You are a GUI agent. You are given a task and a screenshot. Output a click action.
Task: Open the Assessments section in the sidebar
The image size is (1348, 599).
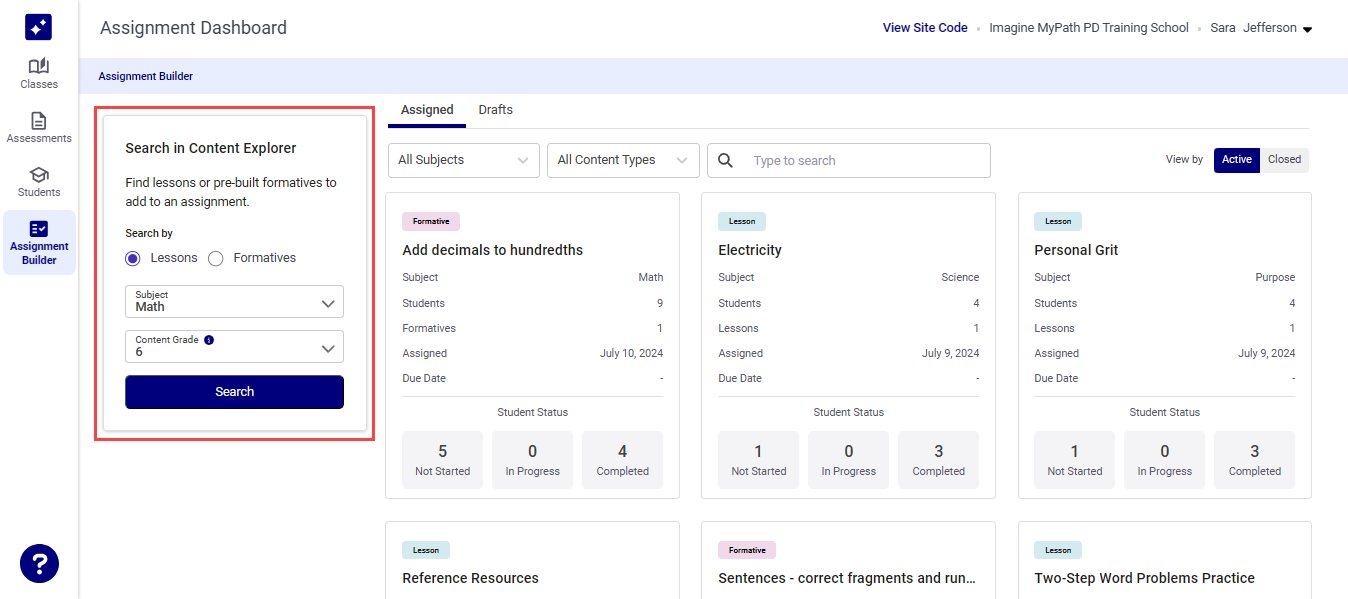pyautogui.click(x=39, y=125)
